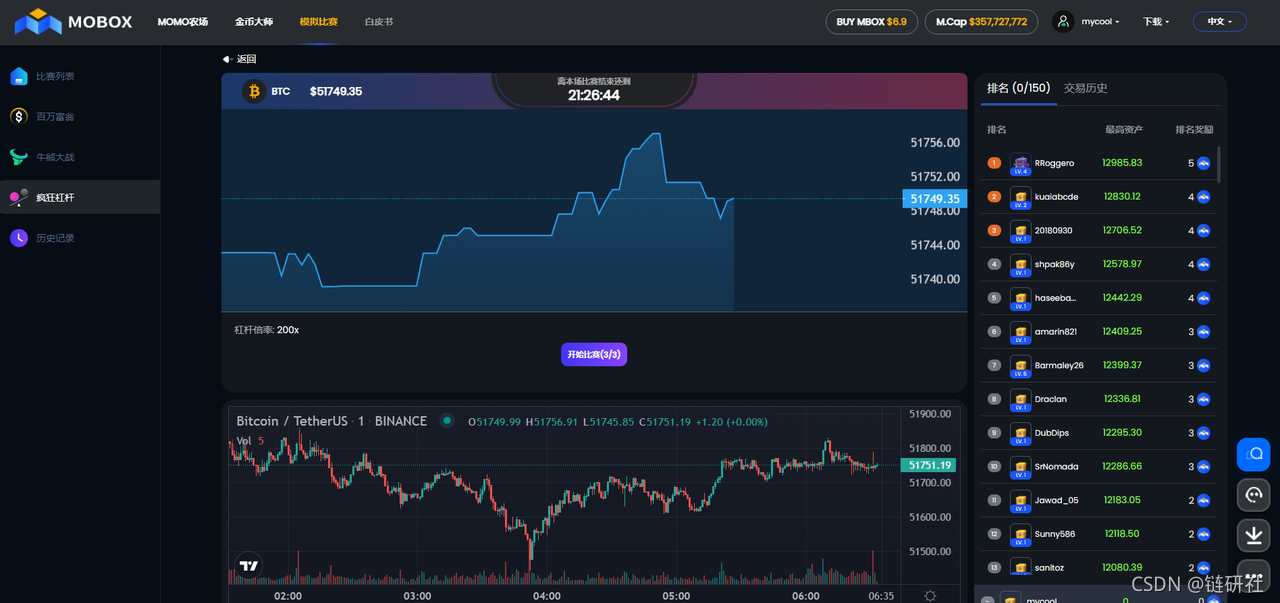Screen dimensions: 1280x603
Task: Open the 白皮书 menu
Action: point(379,21)
